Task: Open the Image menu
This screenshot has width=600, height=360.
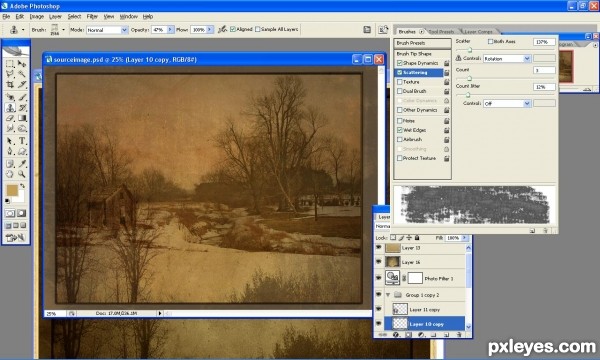Action: [x=37, y=16]
